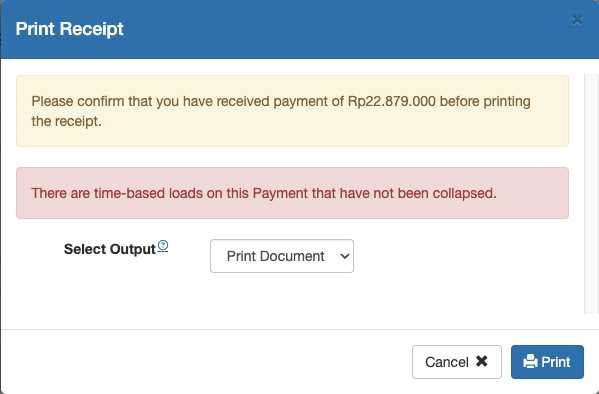
Task: Dismiss the Print Receipt dialog with the header X
Action: (x=577, y=20)
